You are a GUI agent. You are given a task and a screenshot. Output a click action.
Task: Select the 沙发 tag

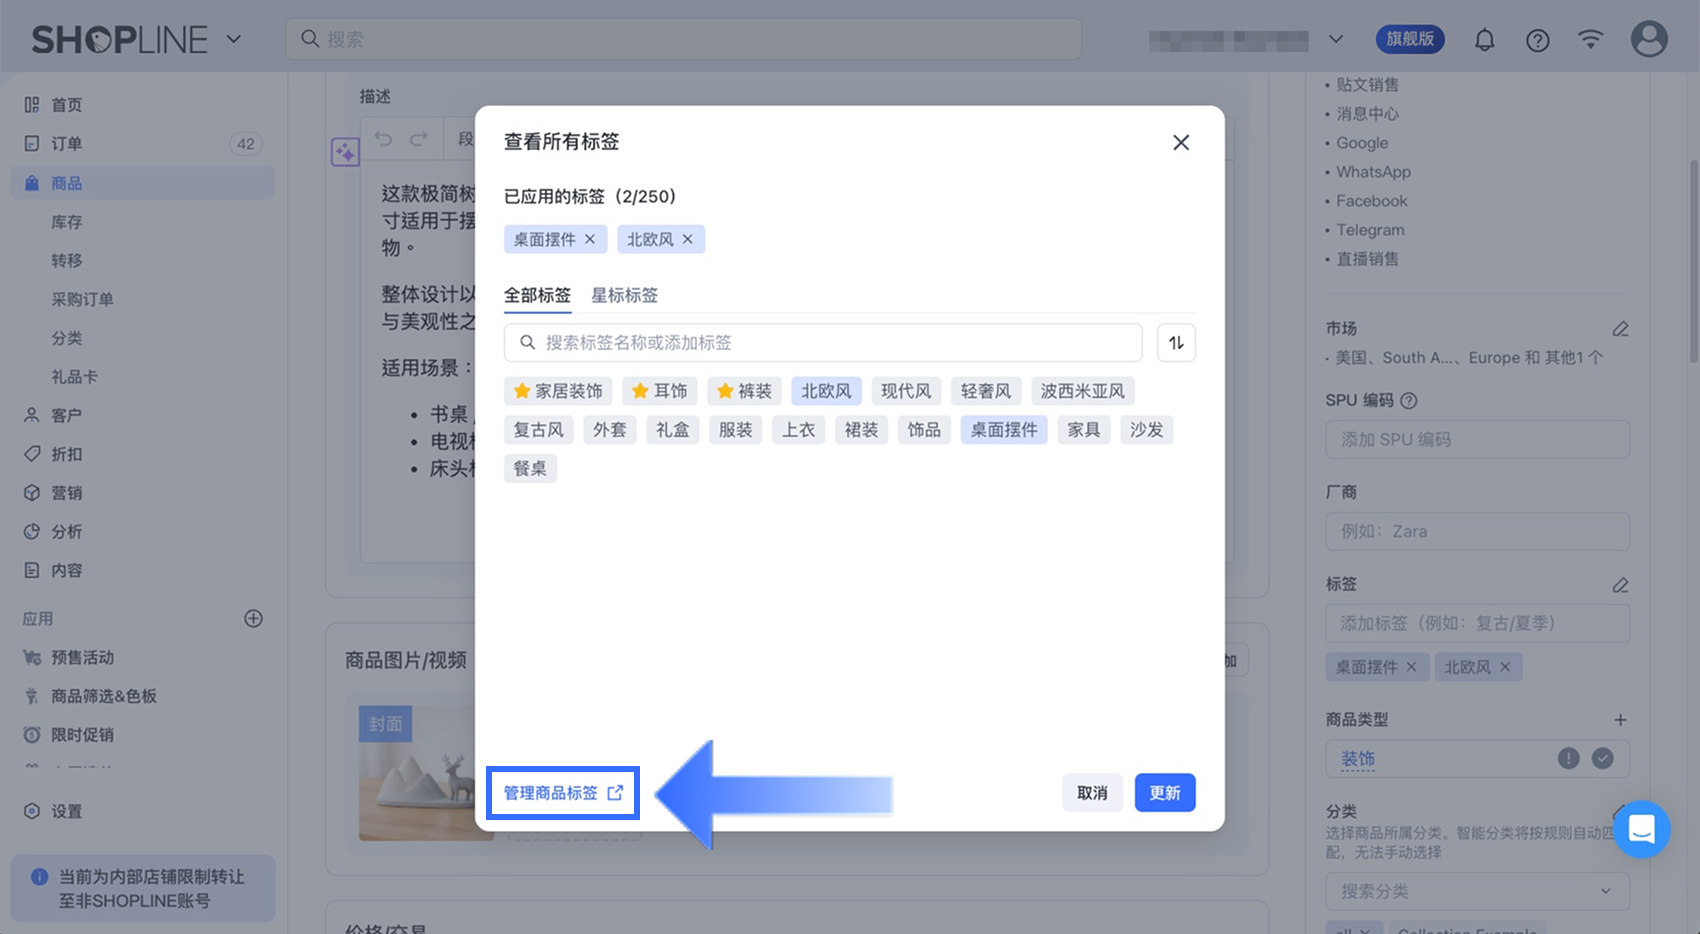(x=1147, y=430)
